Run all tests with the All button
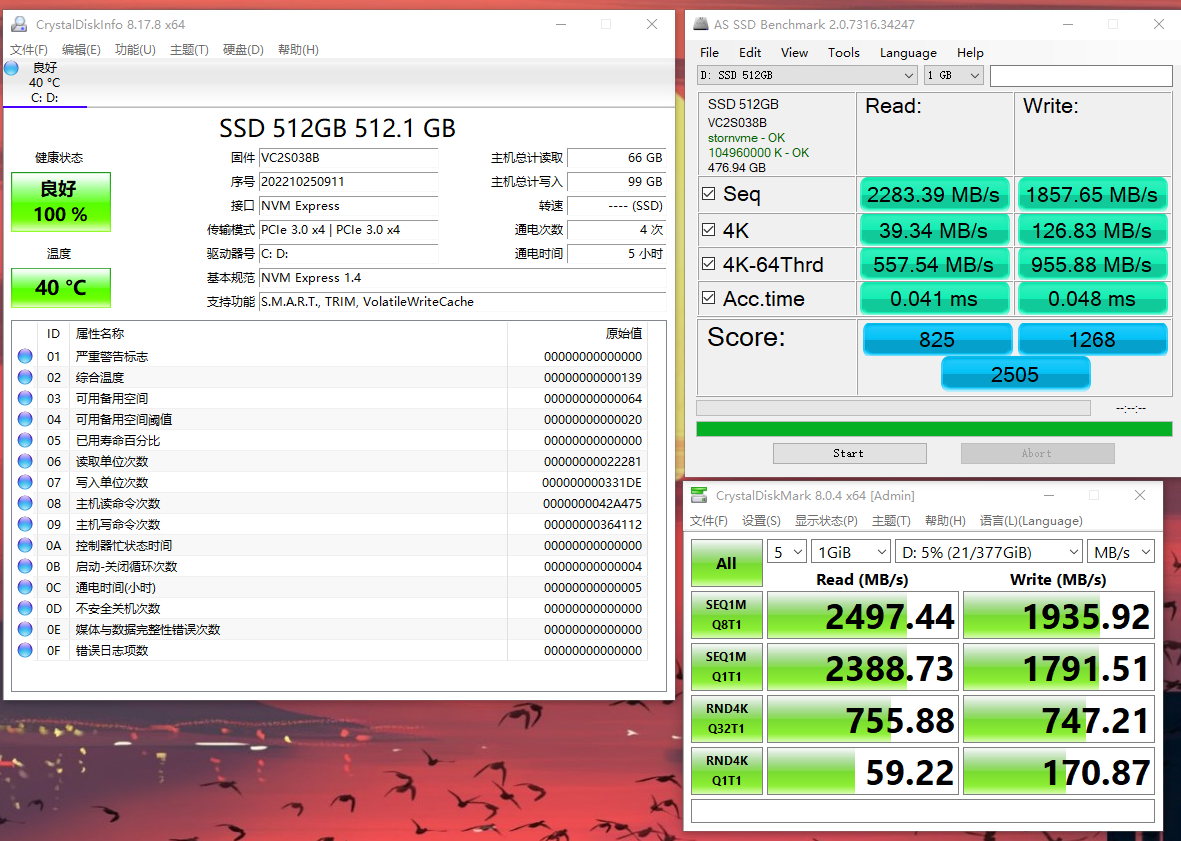The height and width of the screenshot is (841, 1181). coord(726,563)
